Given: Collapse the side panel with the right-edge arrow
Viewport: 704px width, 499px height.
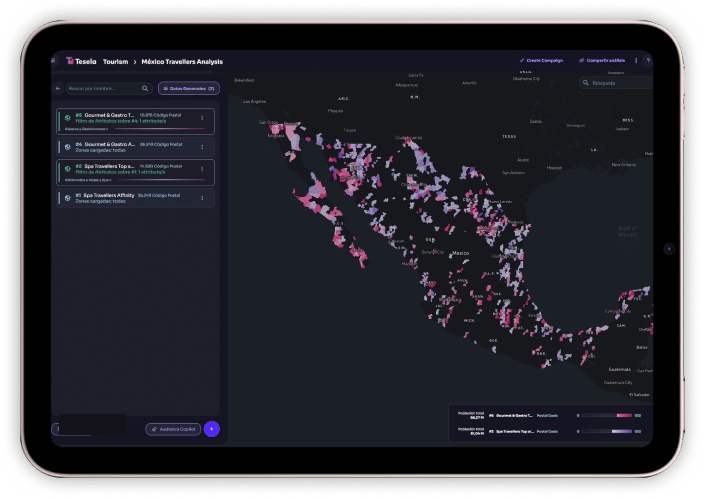Looking at the screenshot, I should click(669, 248).
